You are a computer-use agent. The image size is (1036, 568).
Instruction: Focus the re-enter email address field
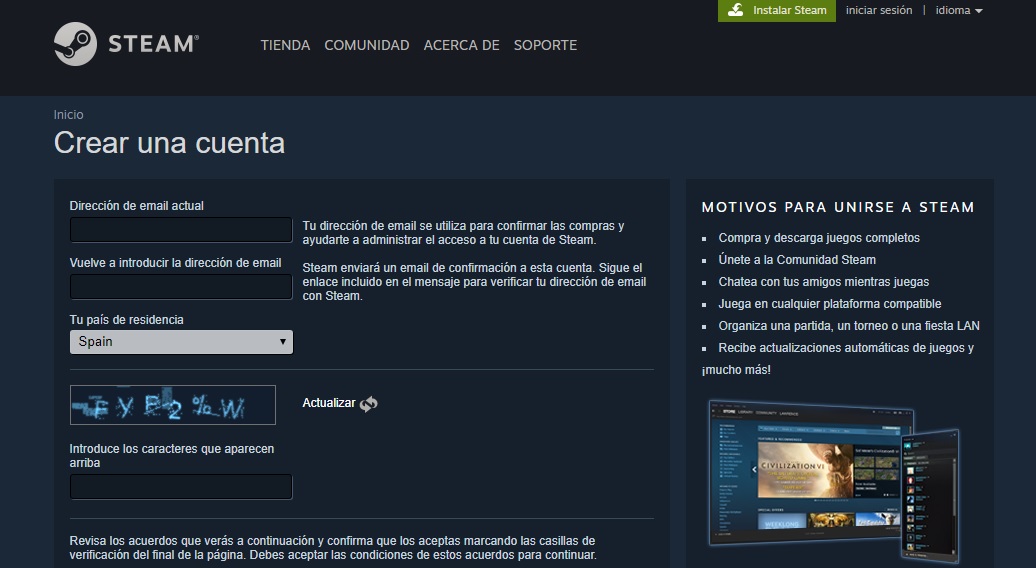coord(181,287)
